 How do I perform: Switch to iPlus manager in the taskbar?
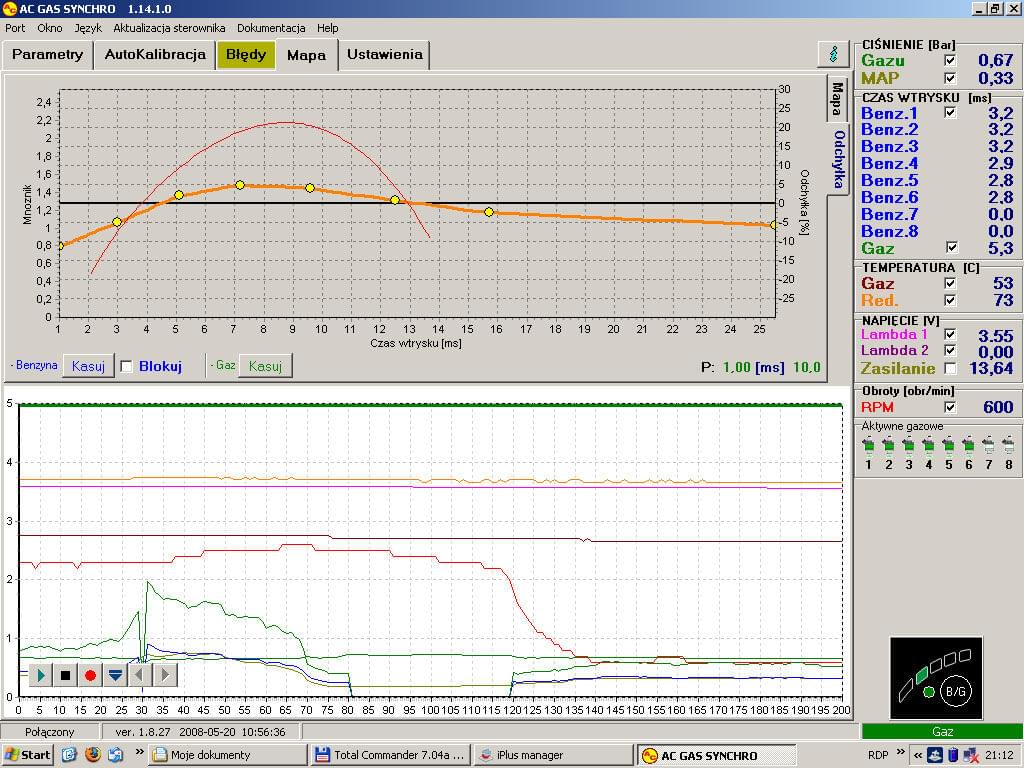point(552,755)
